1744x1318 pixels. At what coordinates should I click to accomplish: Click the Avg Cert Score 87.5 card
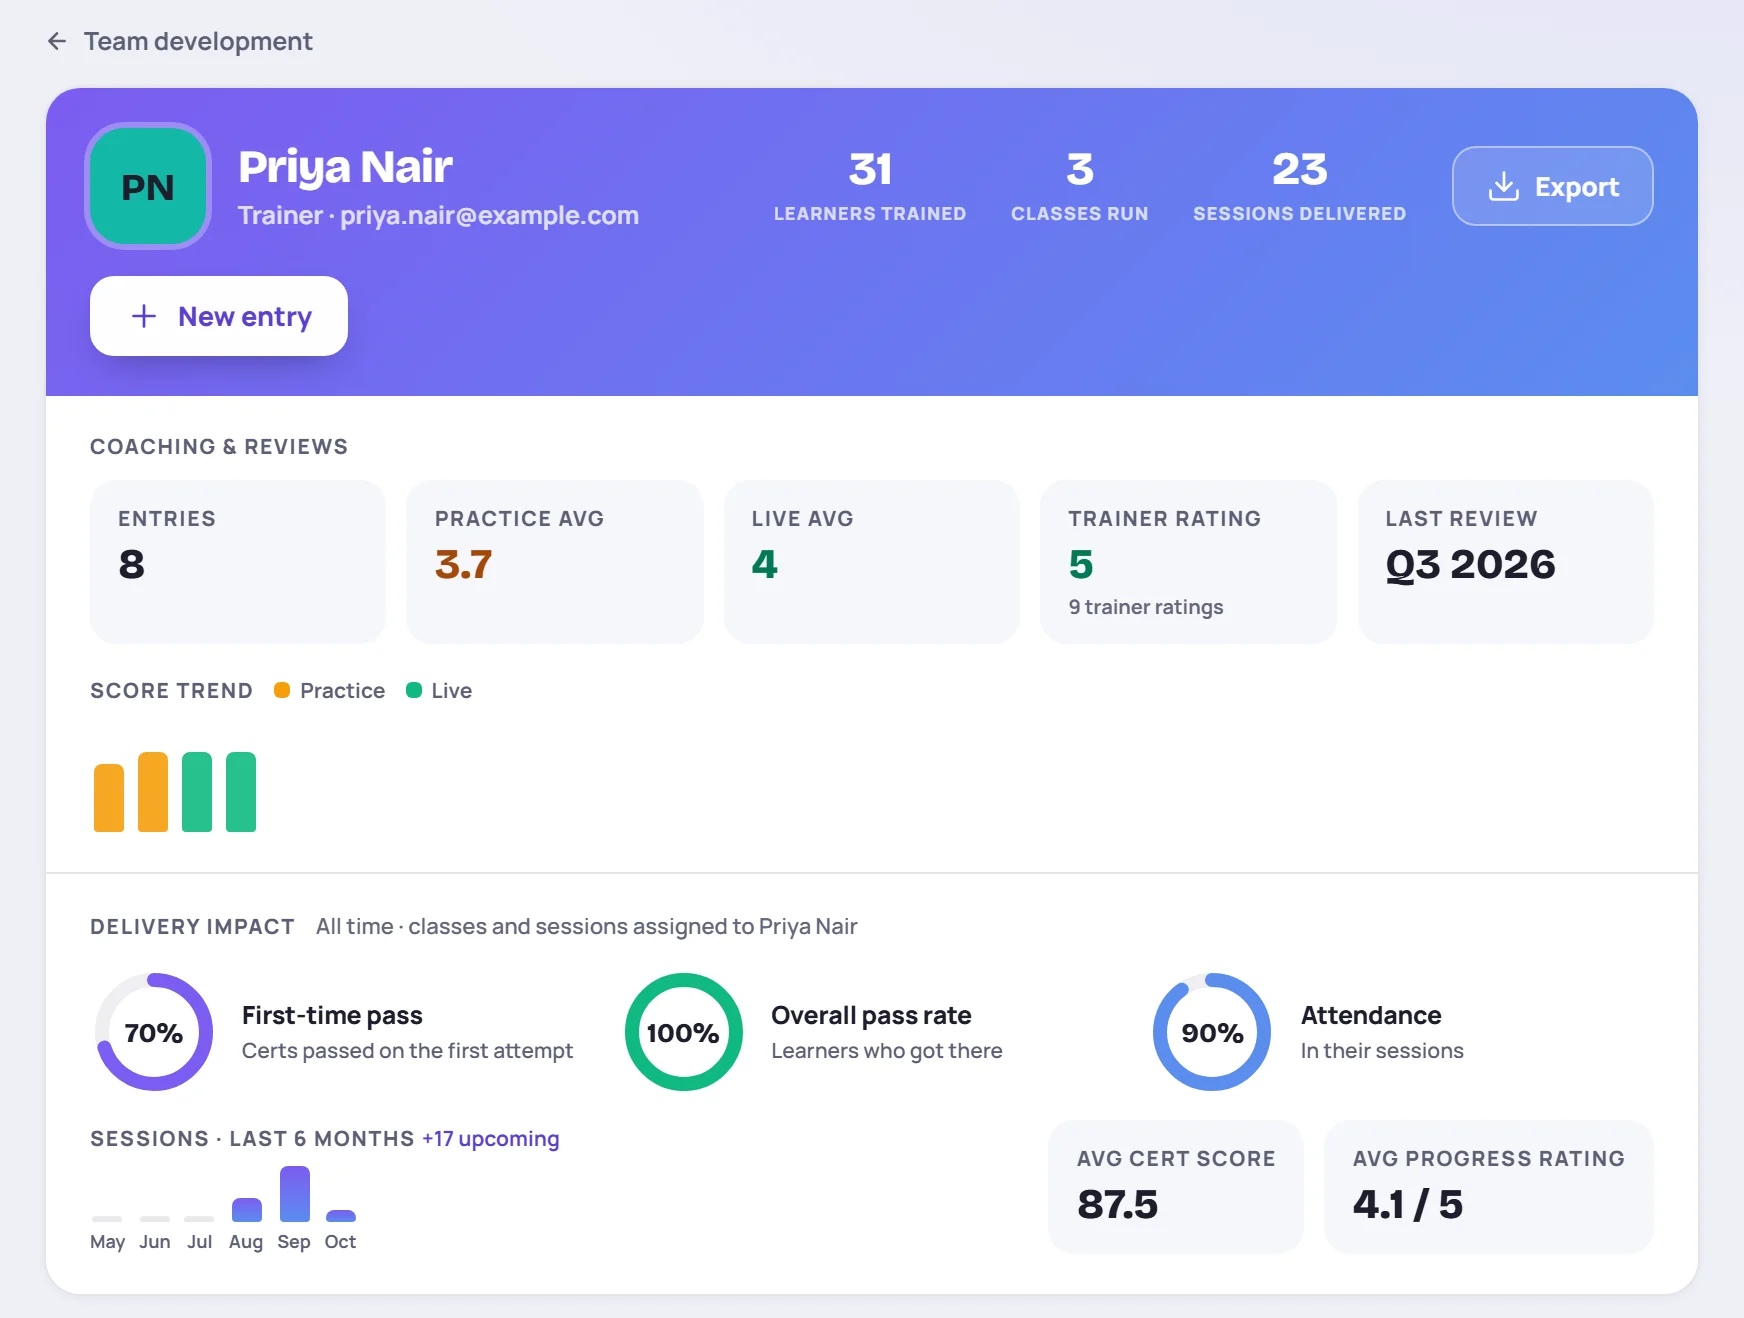[x=1176, y=1186]
